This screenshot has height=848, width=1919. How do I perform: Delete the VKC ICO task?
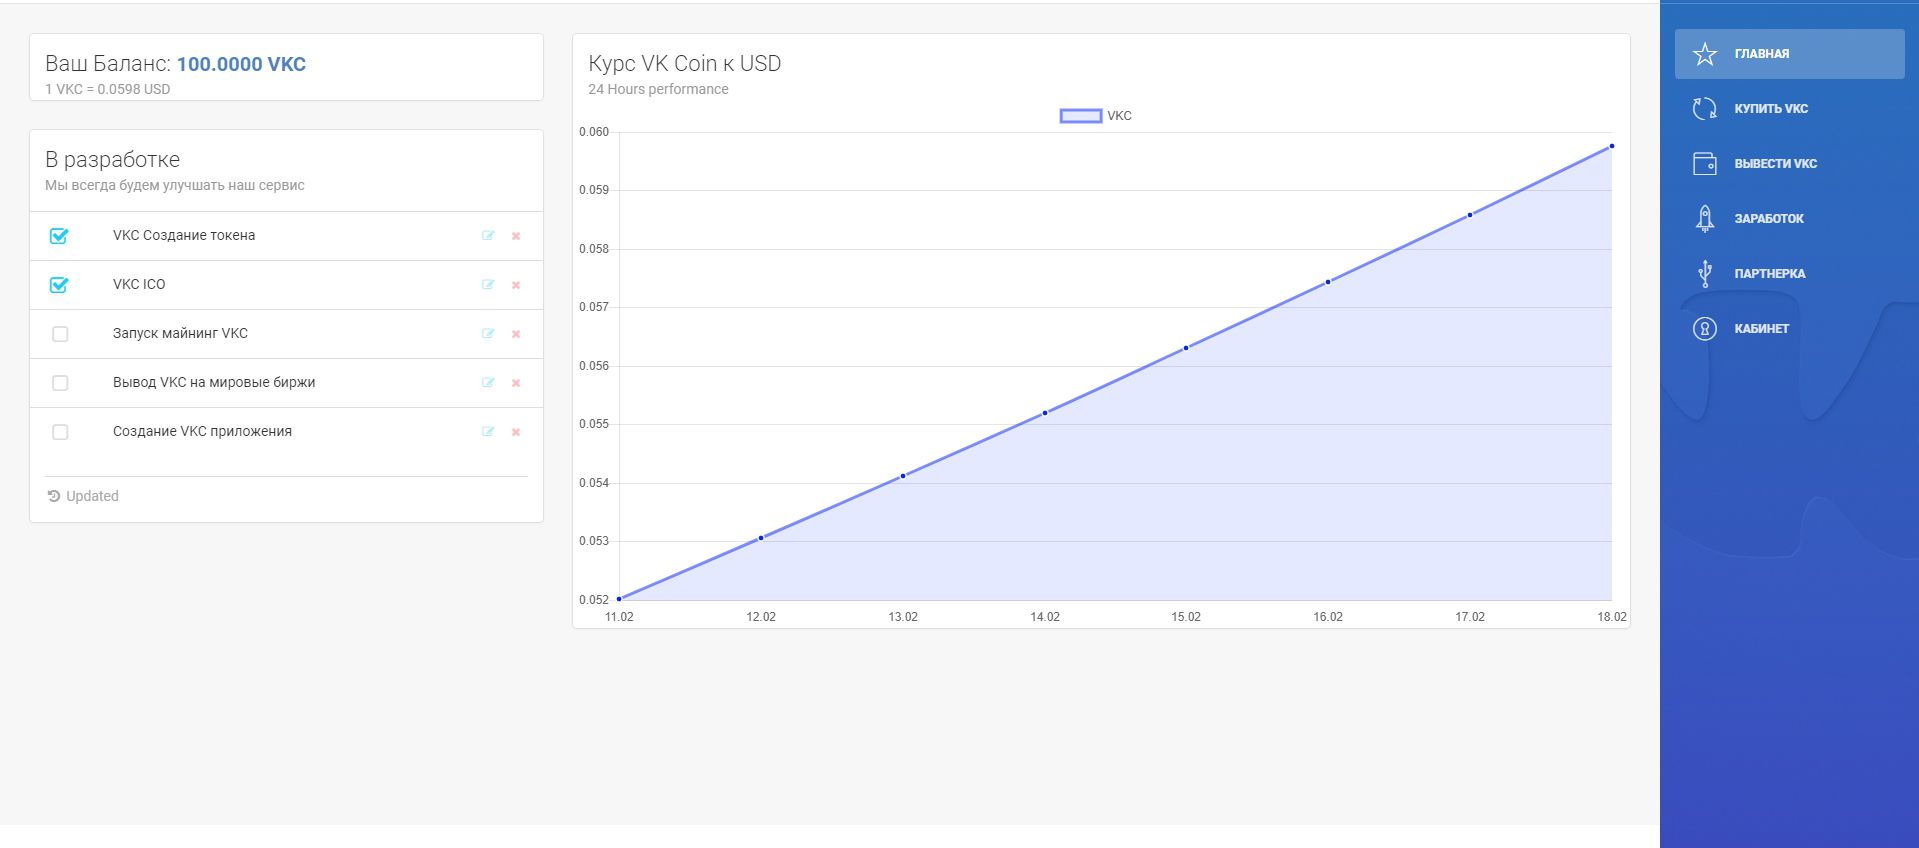tap(516, 285)
